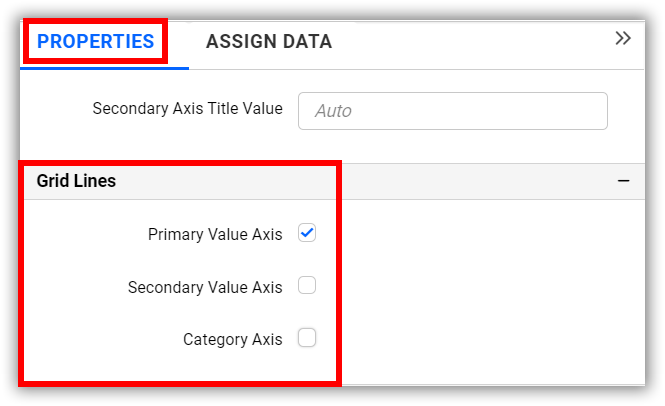Click the Secondary Value Axis label

[205, 287]
